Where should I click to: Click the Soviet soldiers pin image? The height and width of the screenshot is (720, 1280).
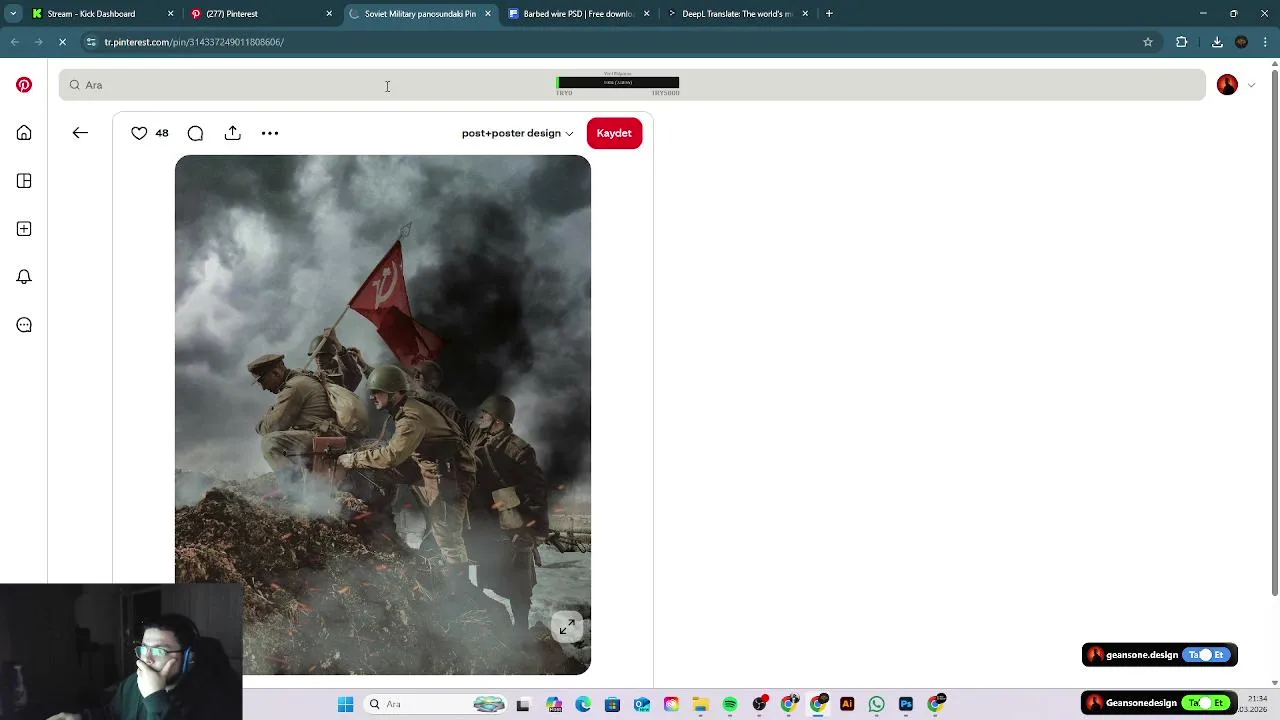click(x=383, y=414)
